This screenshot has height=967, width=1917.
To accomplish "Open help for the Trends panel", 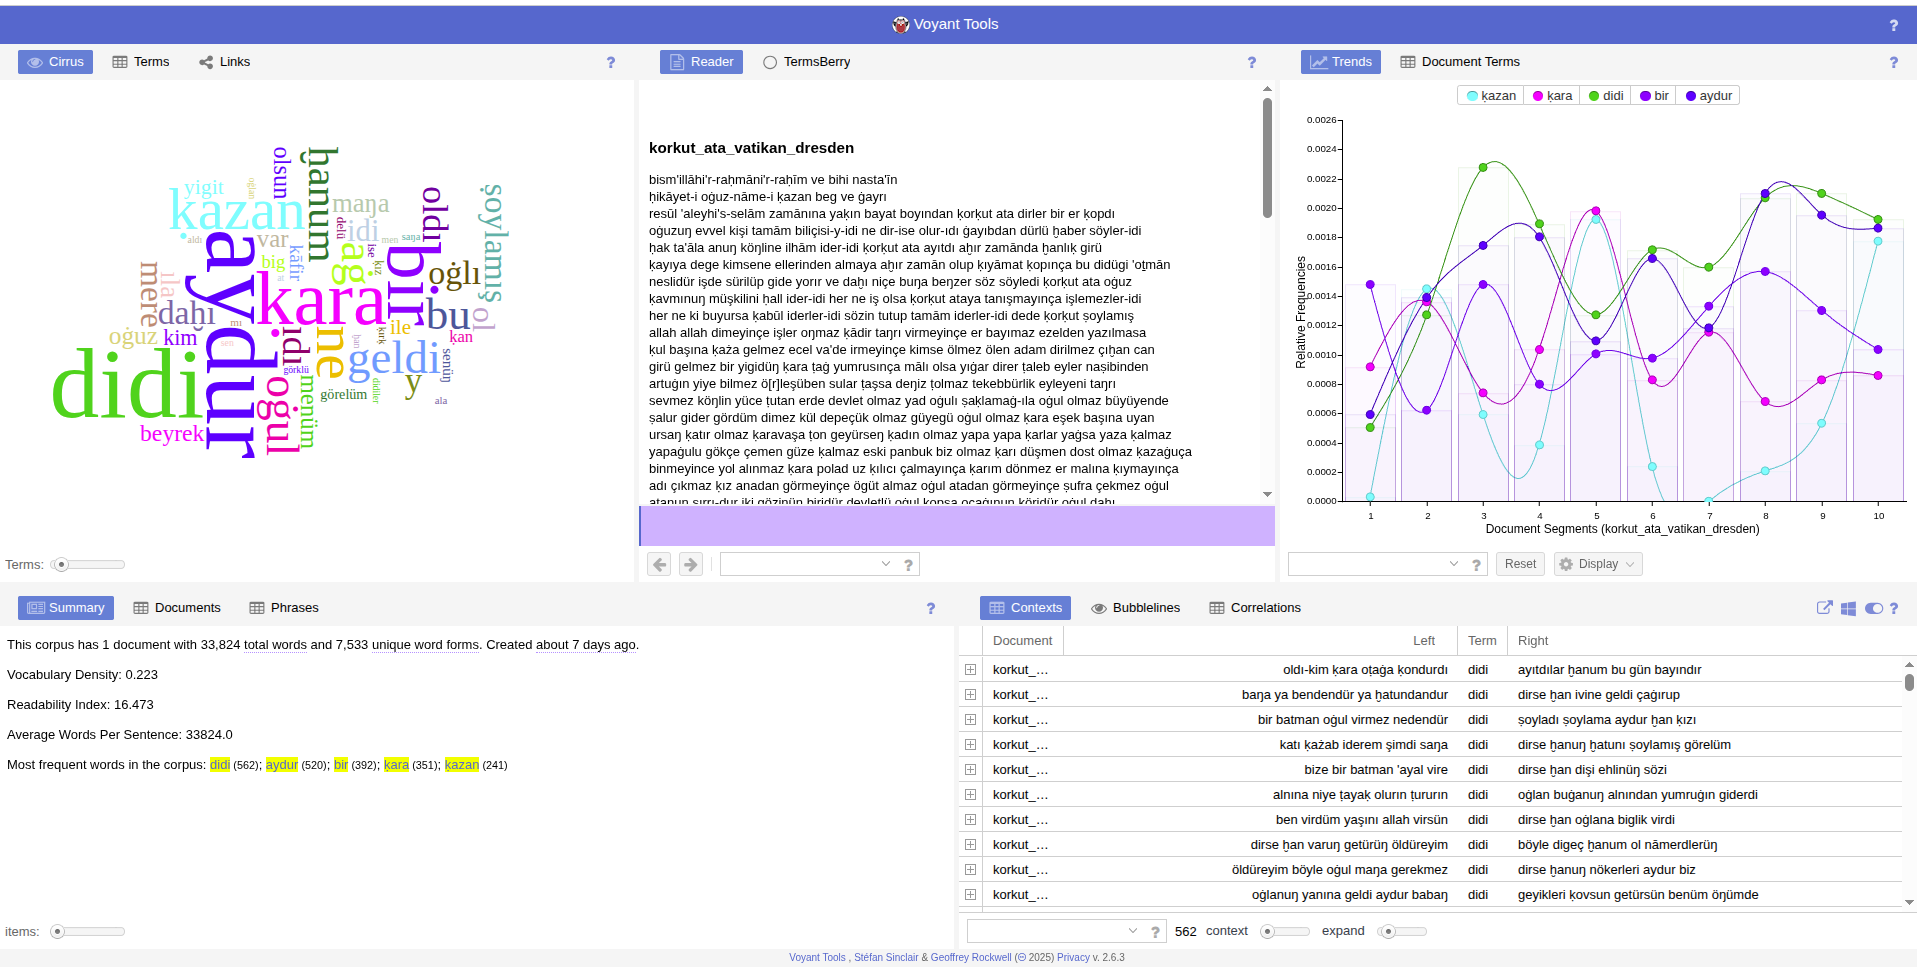I will click(x=1893, y=62).
